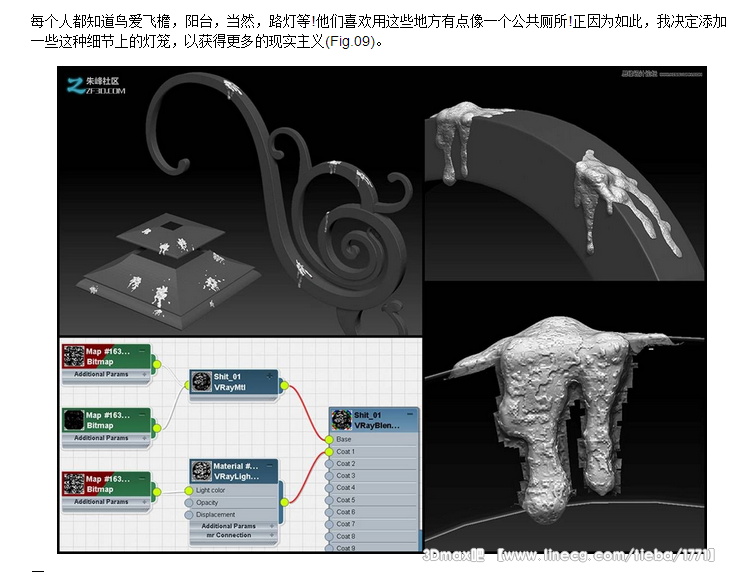The image size is (744, 572).
Task: Click the Base slot label
Action: 344,439
